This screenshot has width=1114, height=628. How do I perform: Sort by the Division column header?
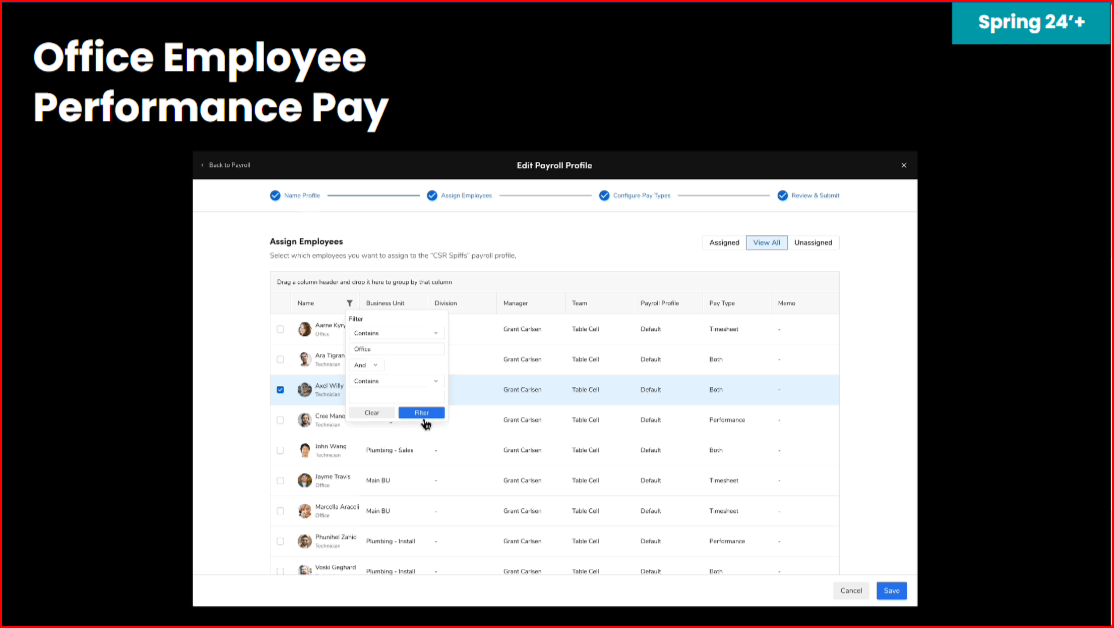[445, 303]
